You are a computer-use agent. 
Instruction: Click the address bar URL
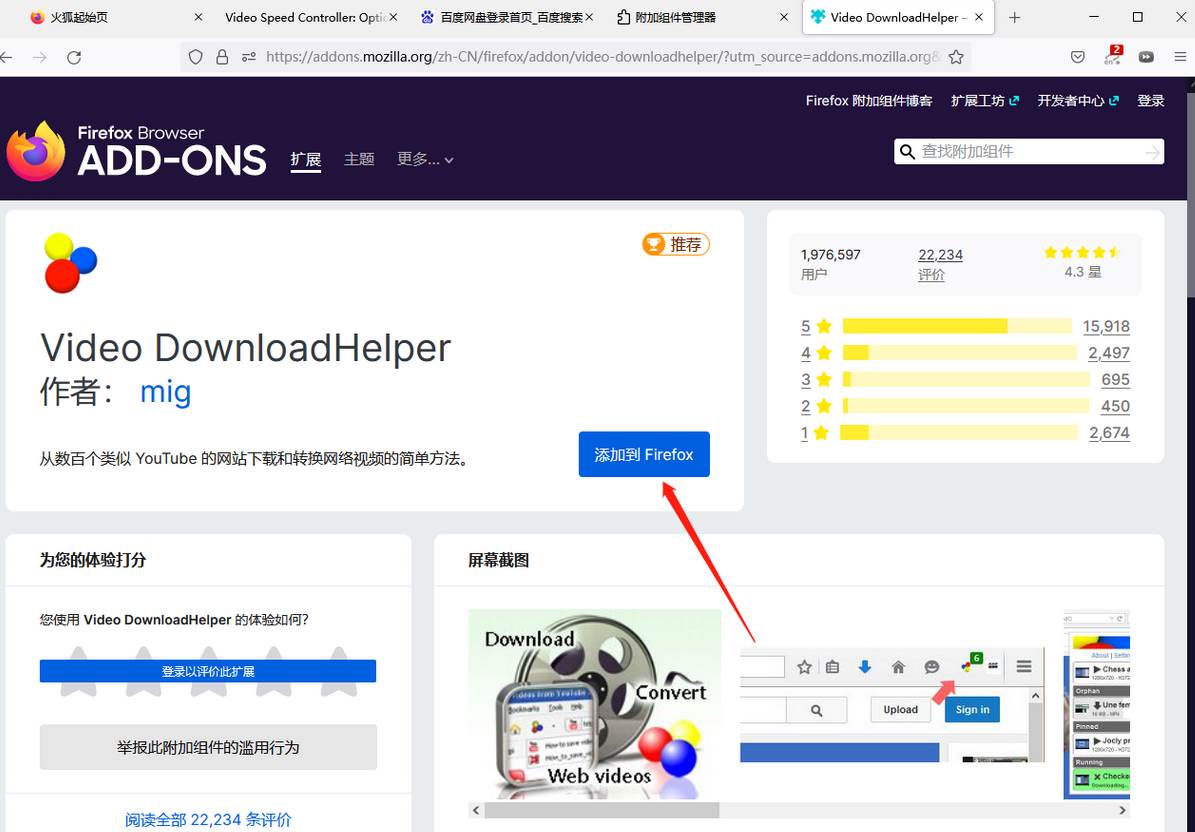[602, 57]
